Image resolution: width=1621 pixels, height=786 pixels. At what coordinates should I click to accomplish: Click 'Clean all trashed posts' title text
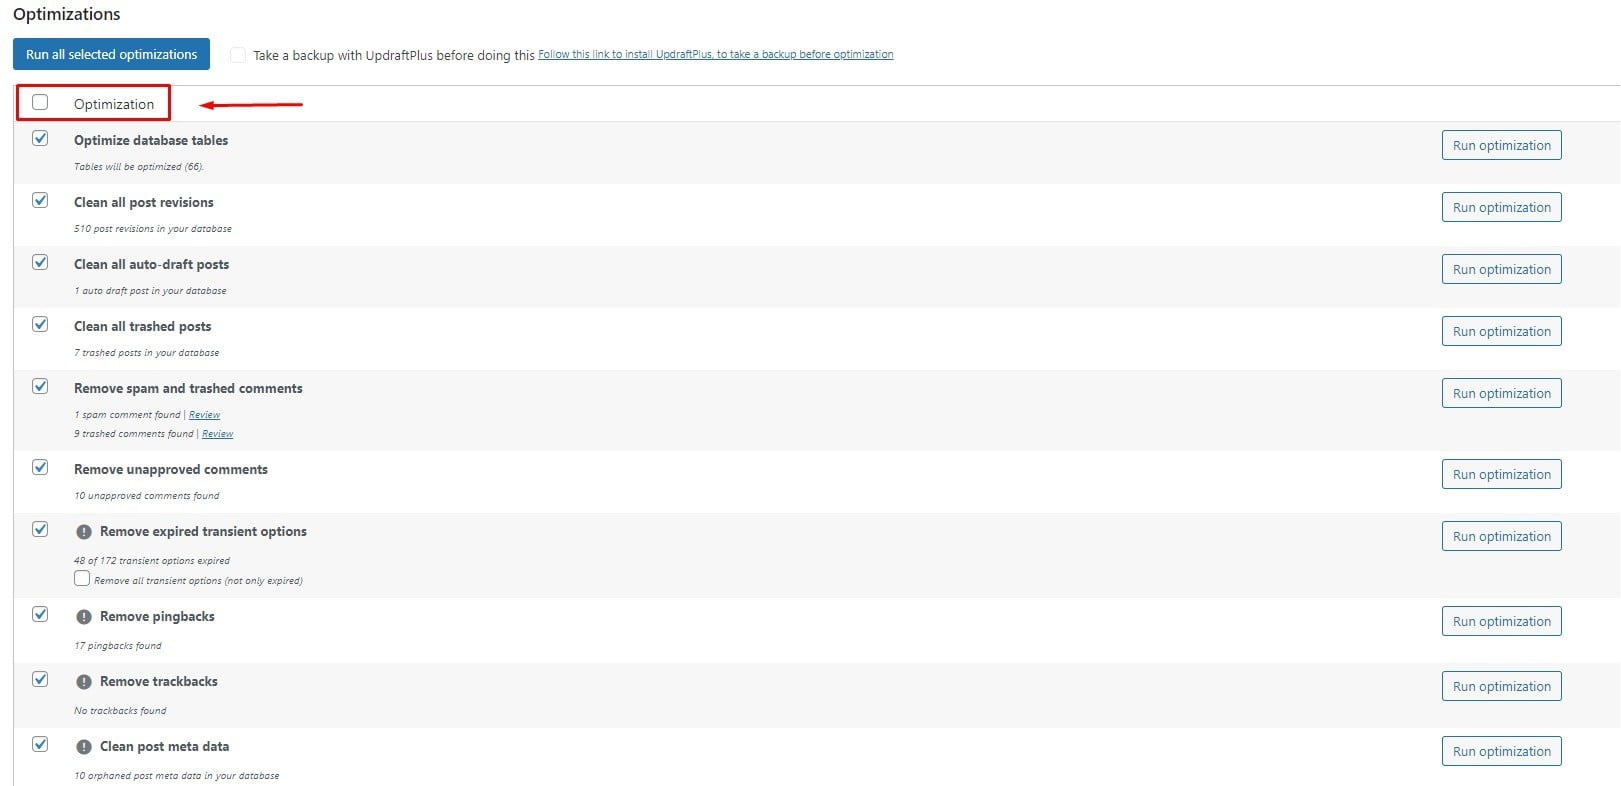[x=143, y=326]
